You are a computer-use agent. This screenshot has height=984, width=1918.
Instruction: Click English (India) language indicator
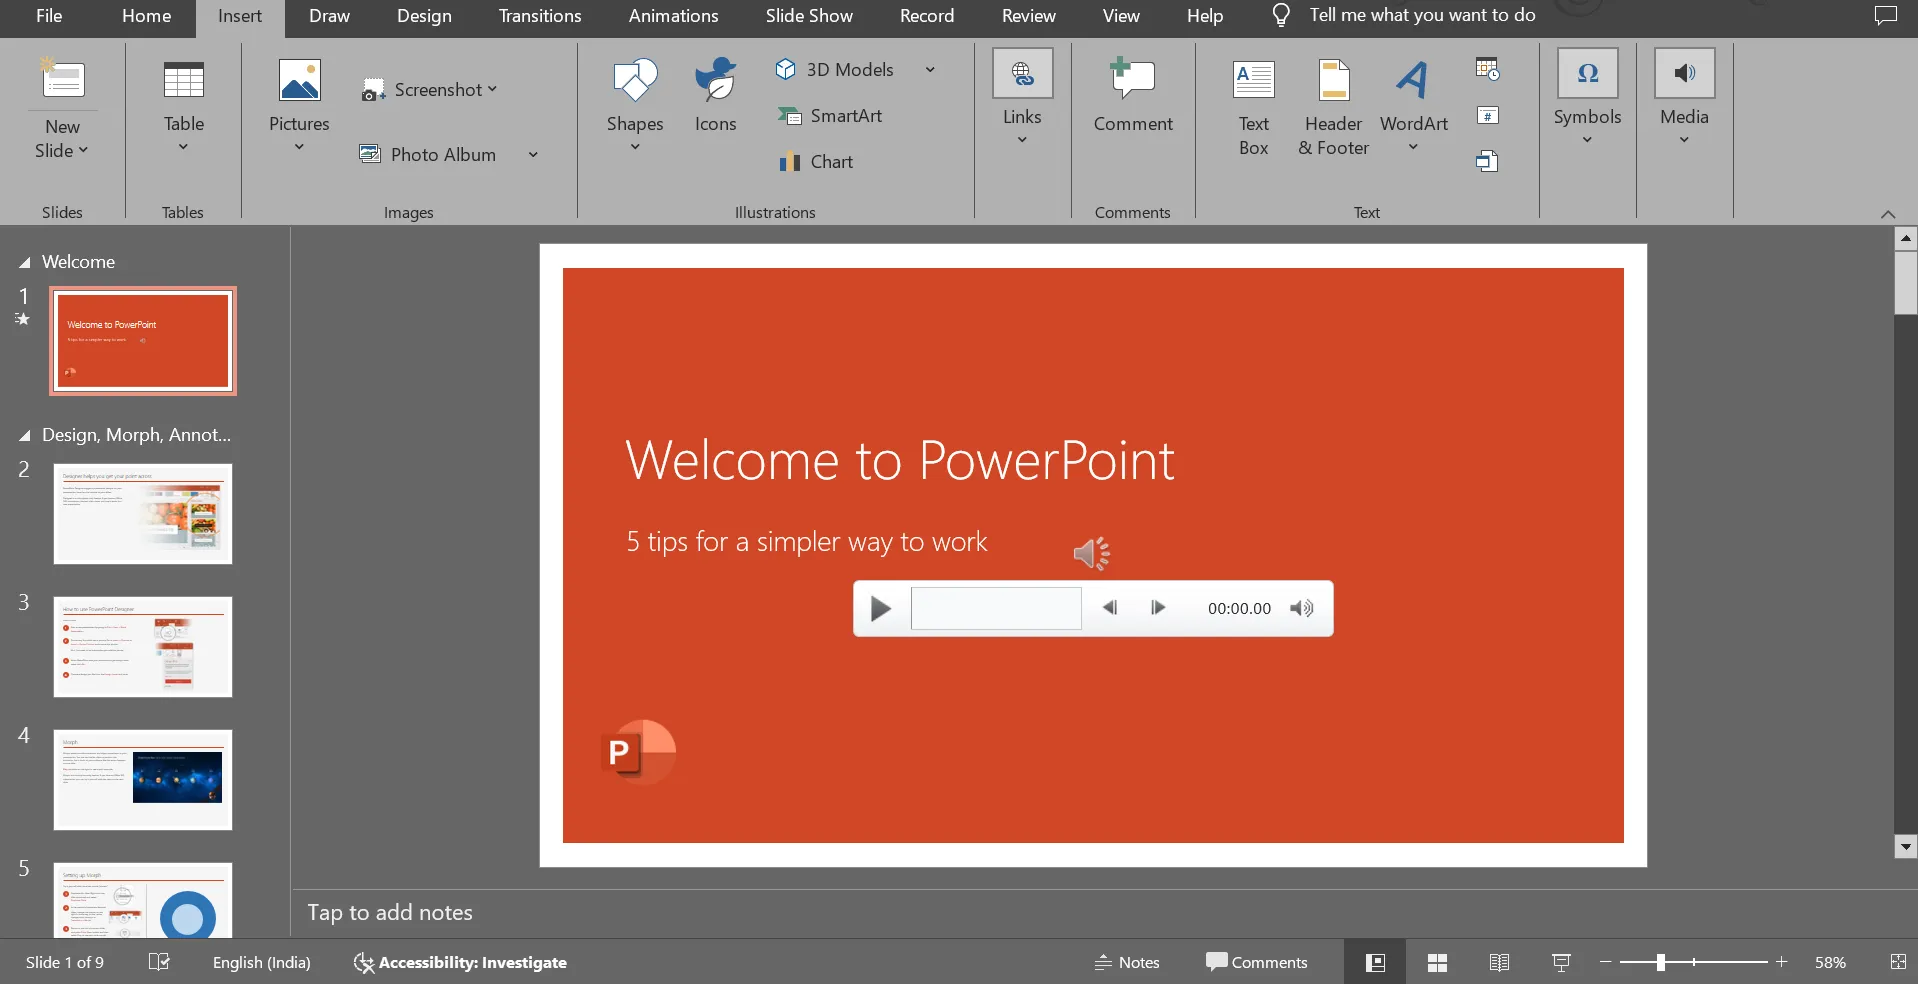coord(261,962)
